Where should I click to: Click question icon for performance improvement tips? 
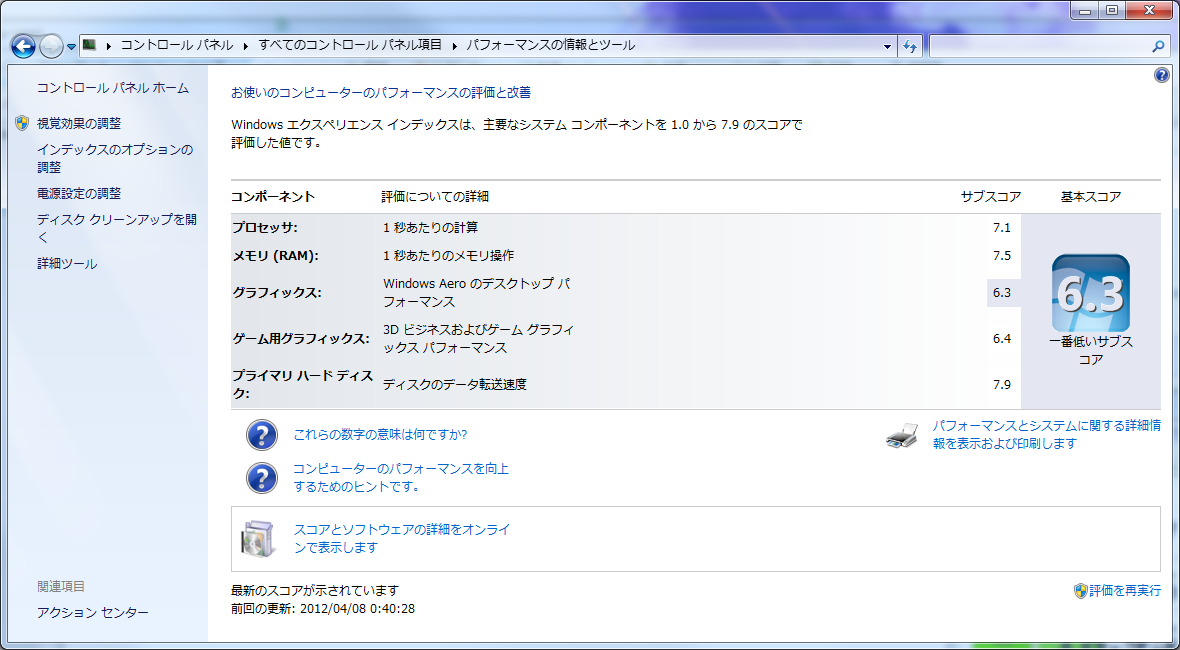(261, 478)
